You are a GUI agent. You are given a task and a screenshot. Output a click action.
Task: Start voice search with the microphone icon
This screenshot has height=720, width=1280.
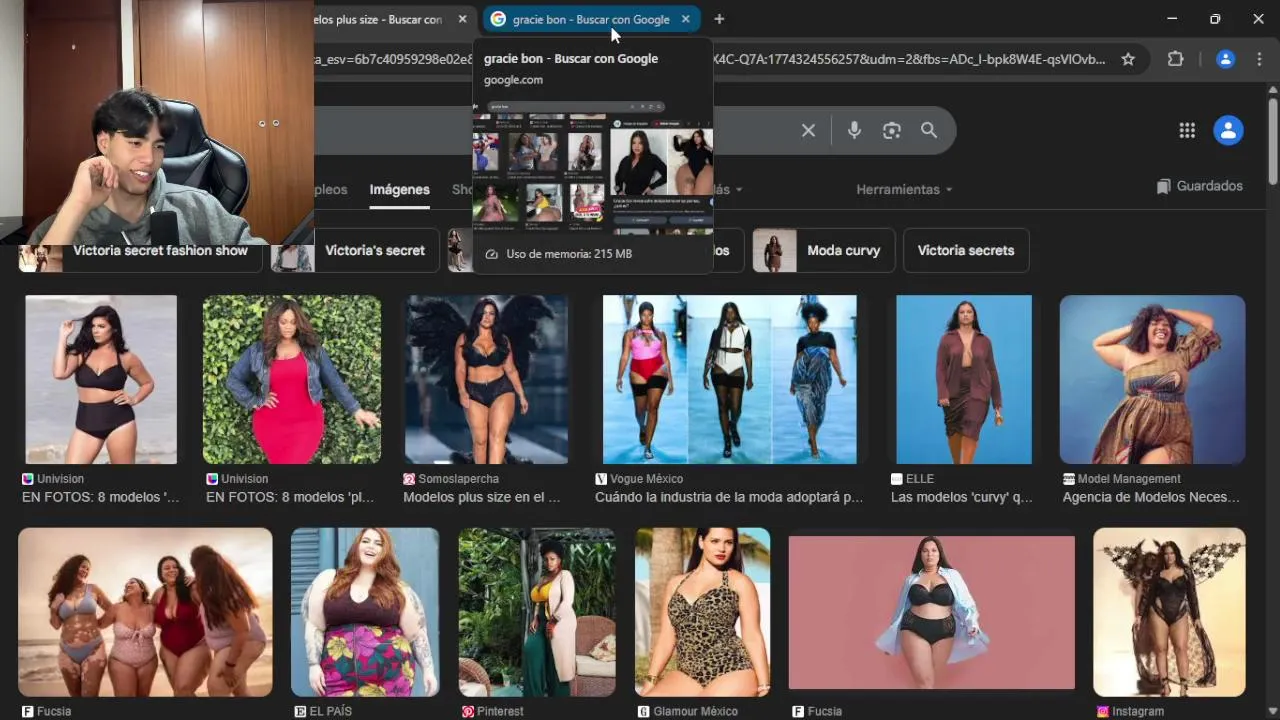[x=854, y=130]
